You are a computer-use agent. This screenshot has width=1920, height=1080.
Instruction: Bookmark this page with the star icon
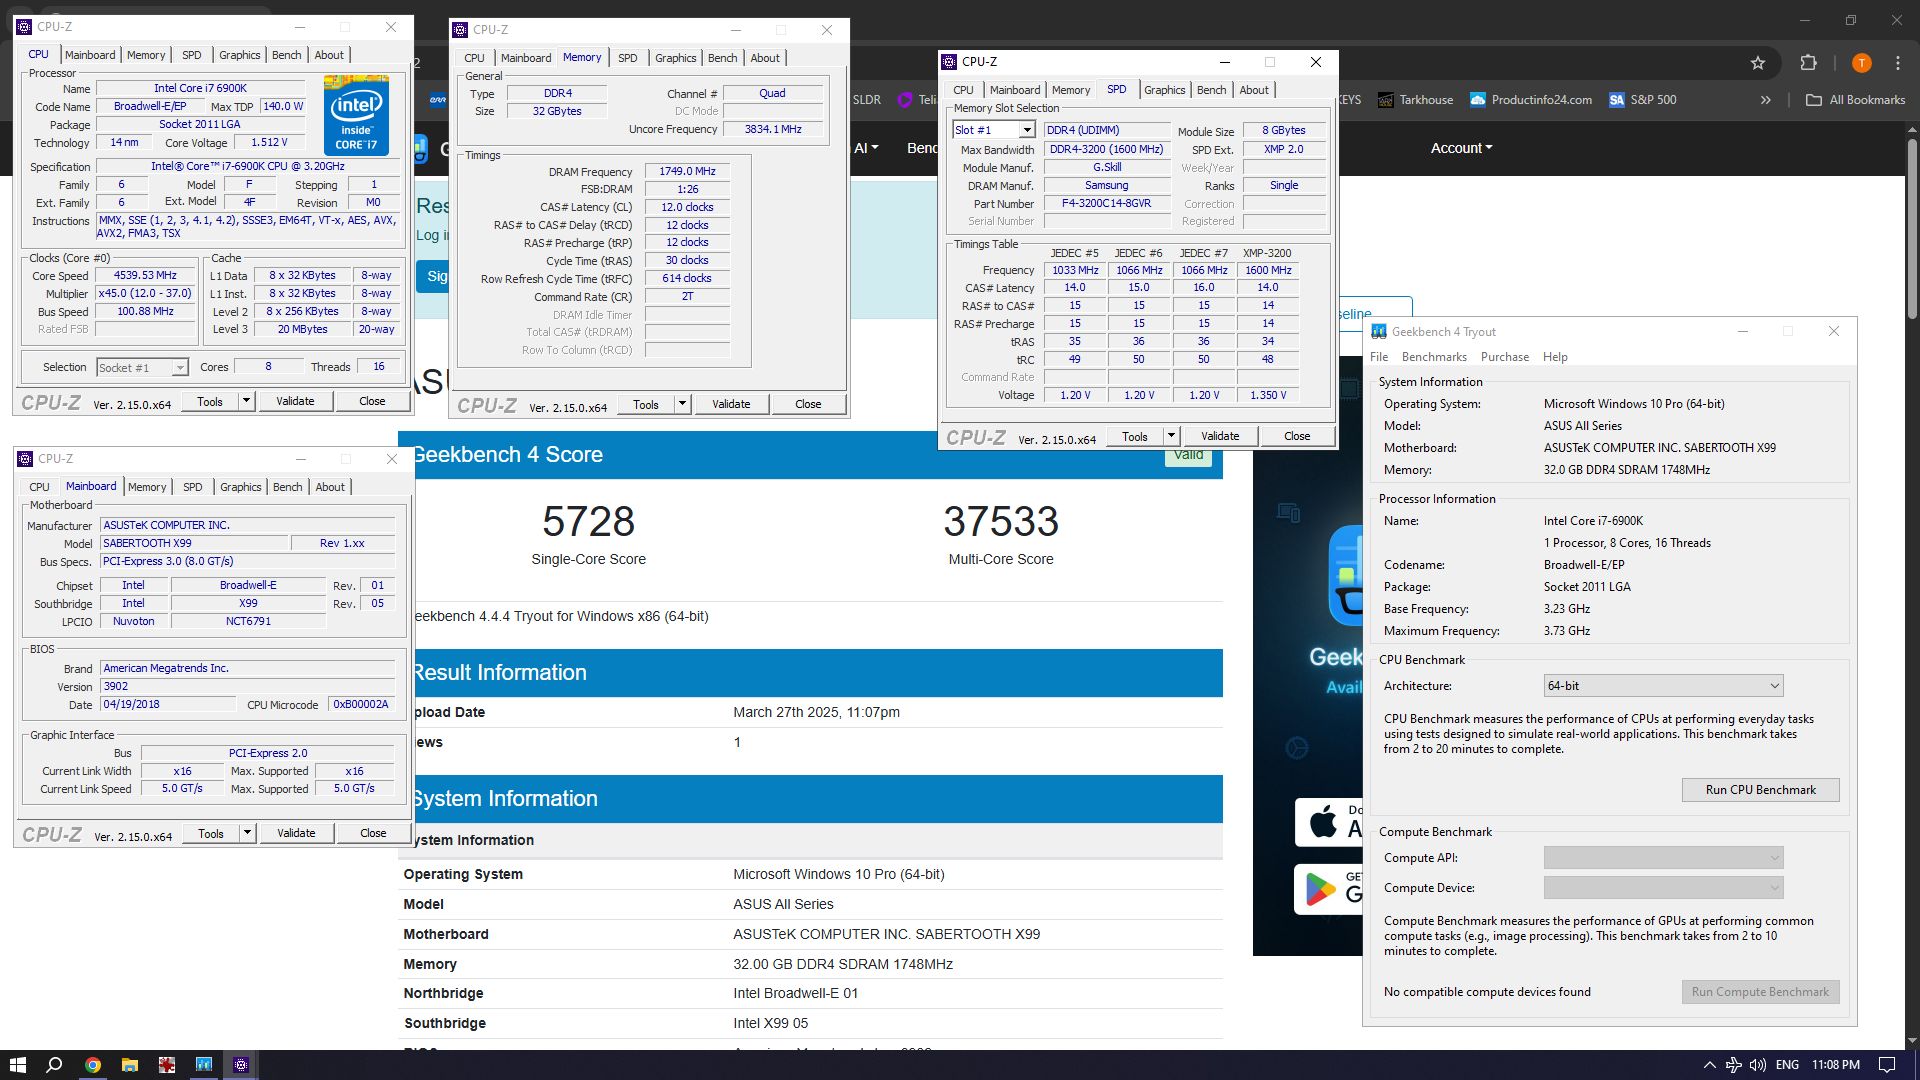1758,63
